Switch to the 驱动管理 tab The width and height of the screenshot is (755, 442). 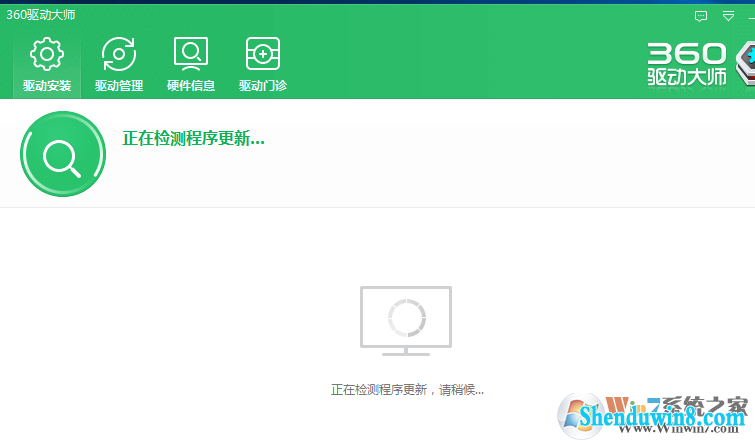point(119,64)
